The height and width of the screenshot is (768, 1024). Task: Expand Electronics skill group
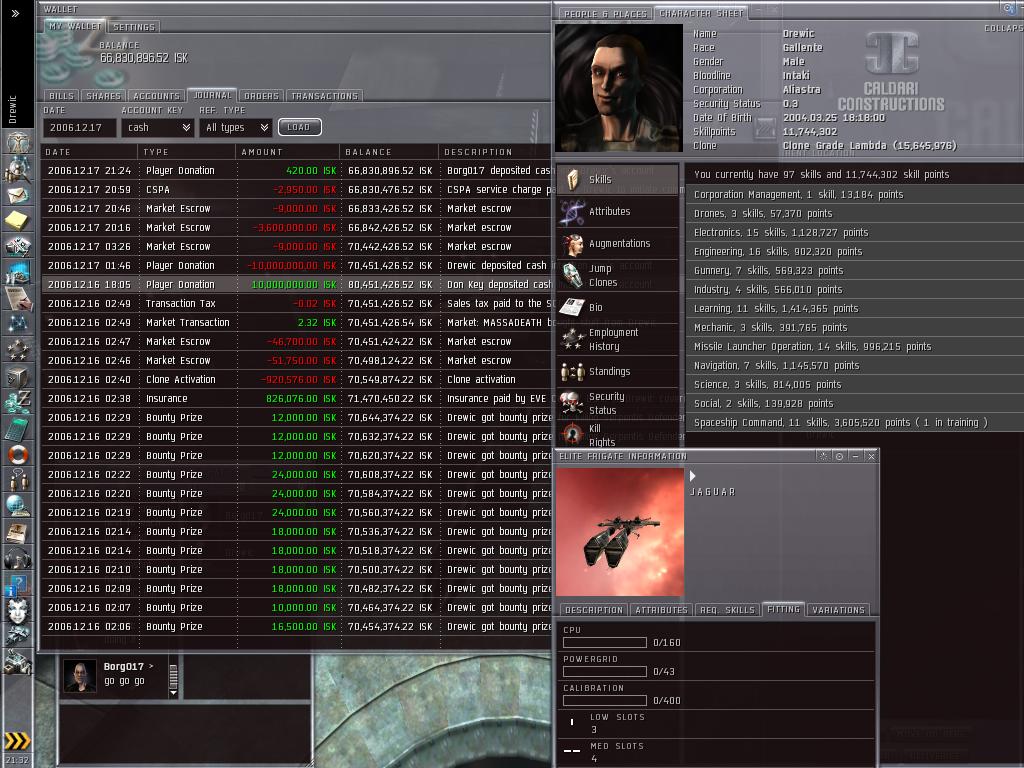point(855,232)
